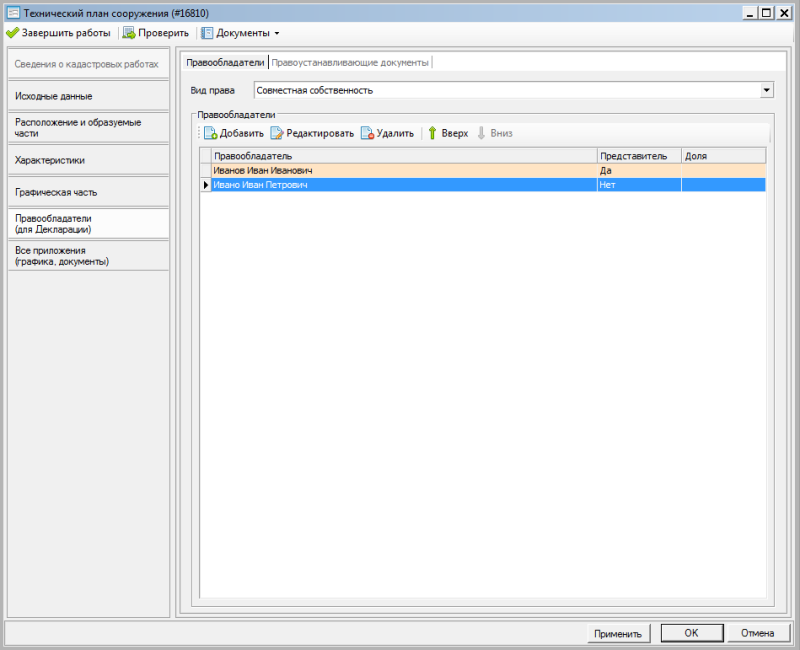The width and height of the screenshot is (800, 650).
Task: Click the Вниз down arrow icon
Action: tap(481, 133)
